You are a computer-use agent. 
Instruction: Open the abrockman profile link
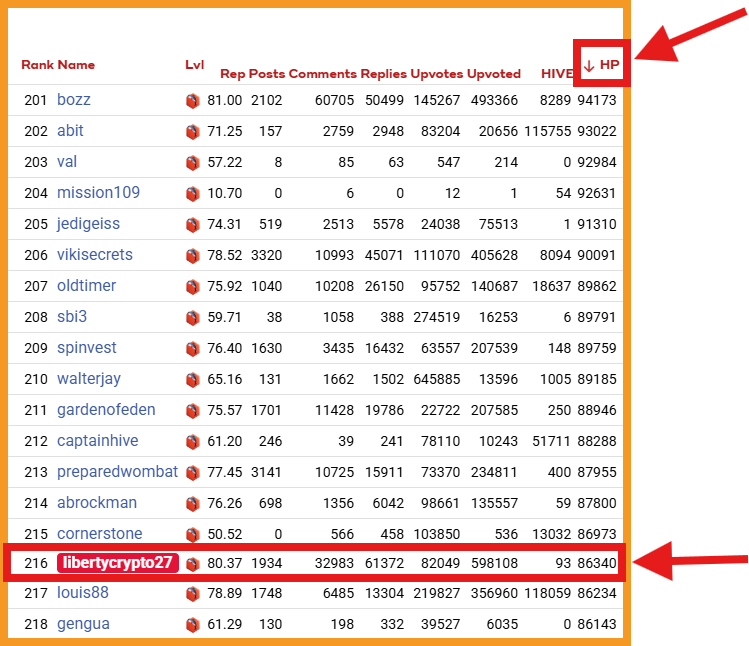click(97, 503)
